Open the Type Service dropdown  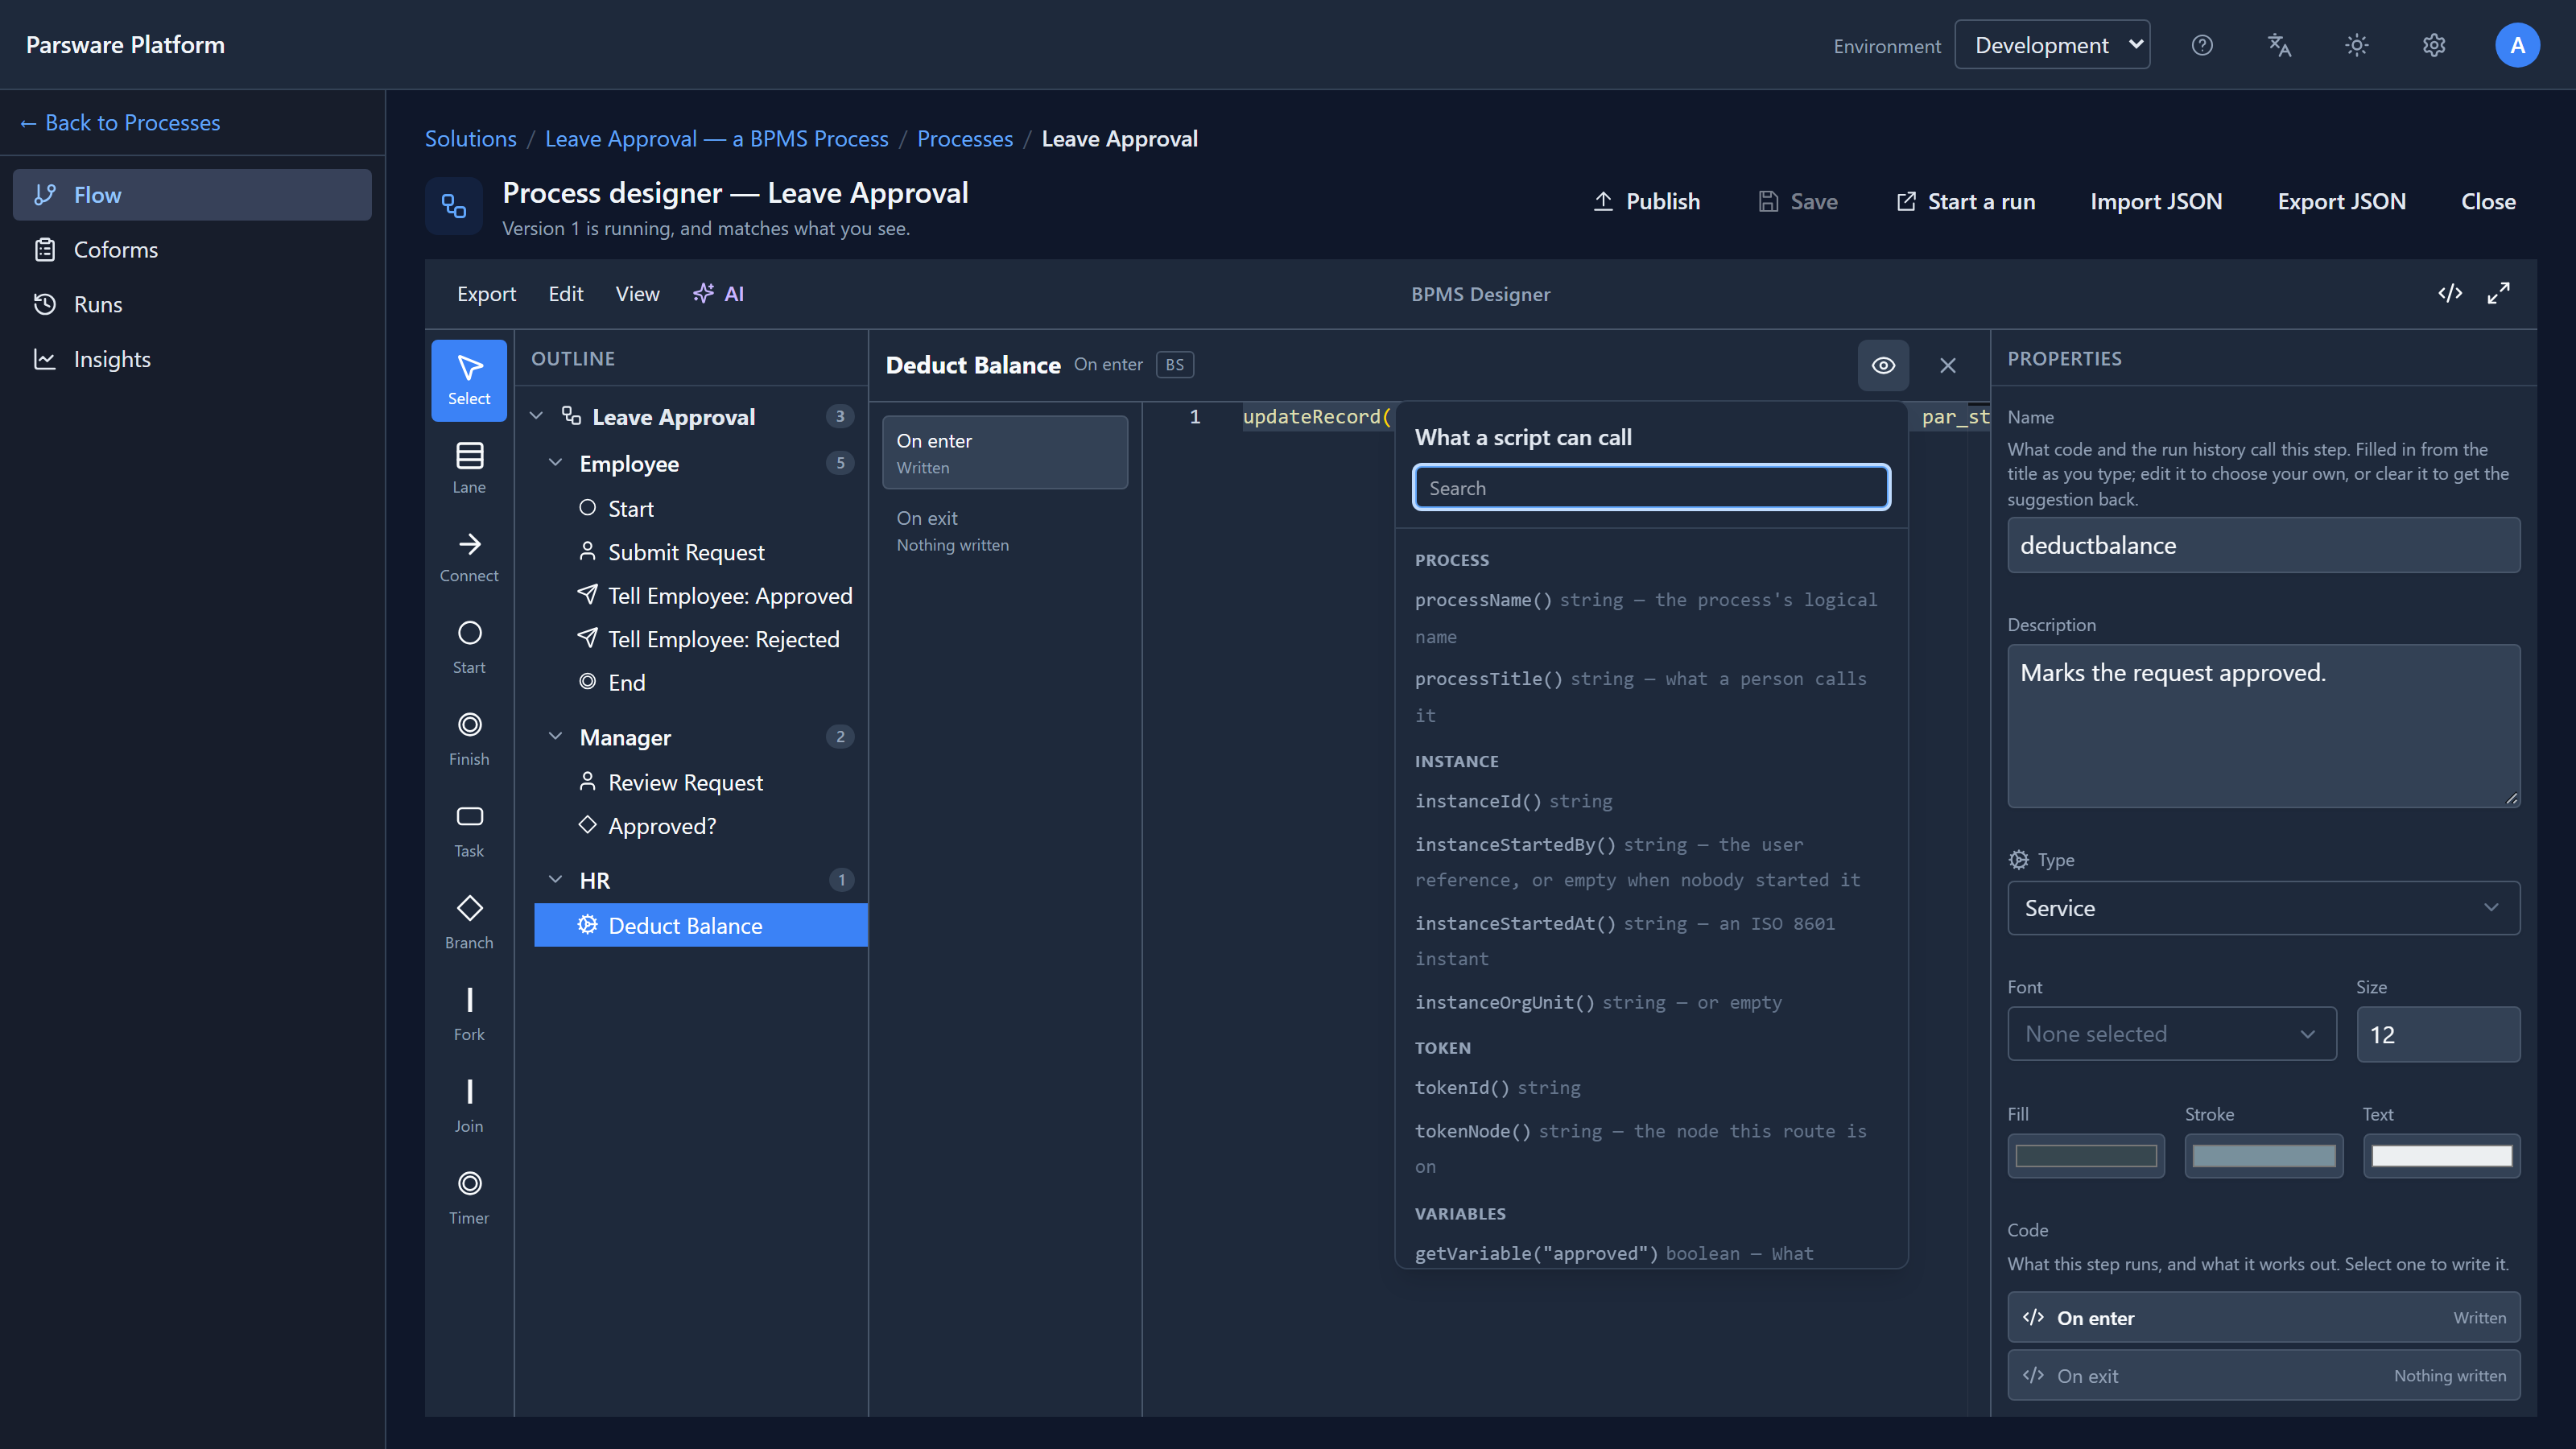point(2263,908)
